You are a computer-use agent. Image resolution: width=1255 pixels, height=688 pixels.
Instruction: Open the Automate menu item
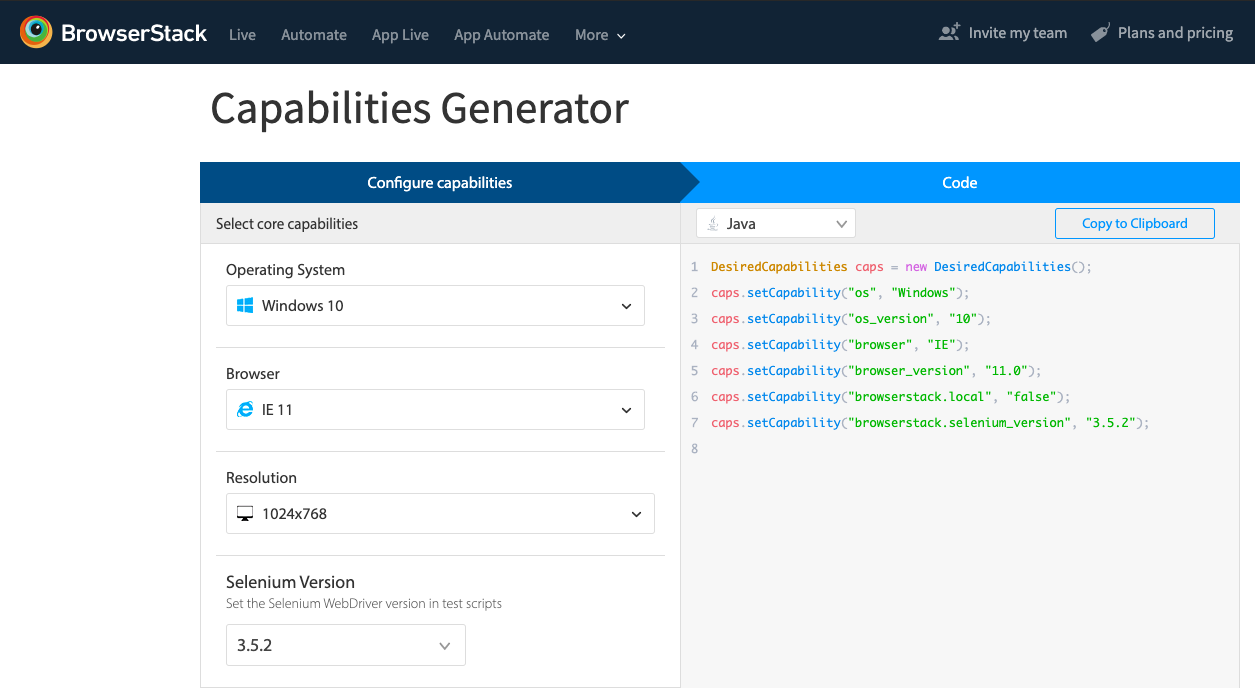(x=314, y=34)
